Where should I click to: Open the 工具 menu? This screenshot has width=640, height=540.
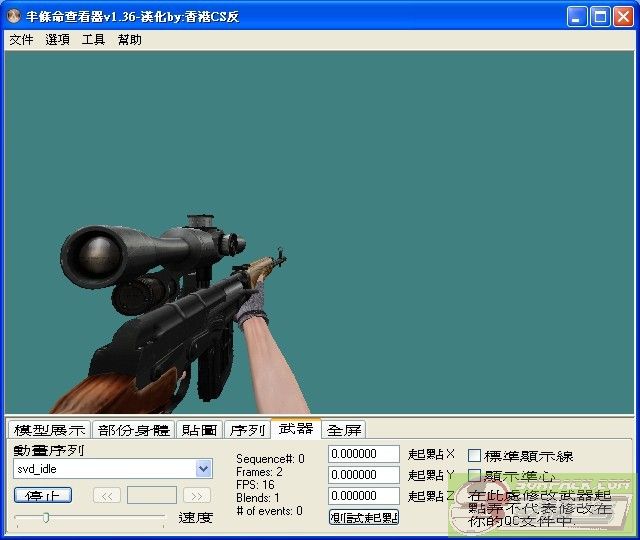coord(93,40)
